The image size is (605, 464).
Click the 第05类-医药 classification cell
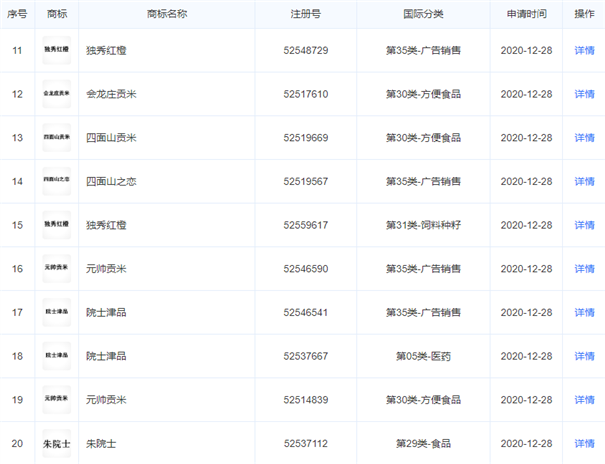coord(422,356)
